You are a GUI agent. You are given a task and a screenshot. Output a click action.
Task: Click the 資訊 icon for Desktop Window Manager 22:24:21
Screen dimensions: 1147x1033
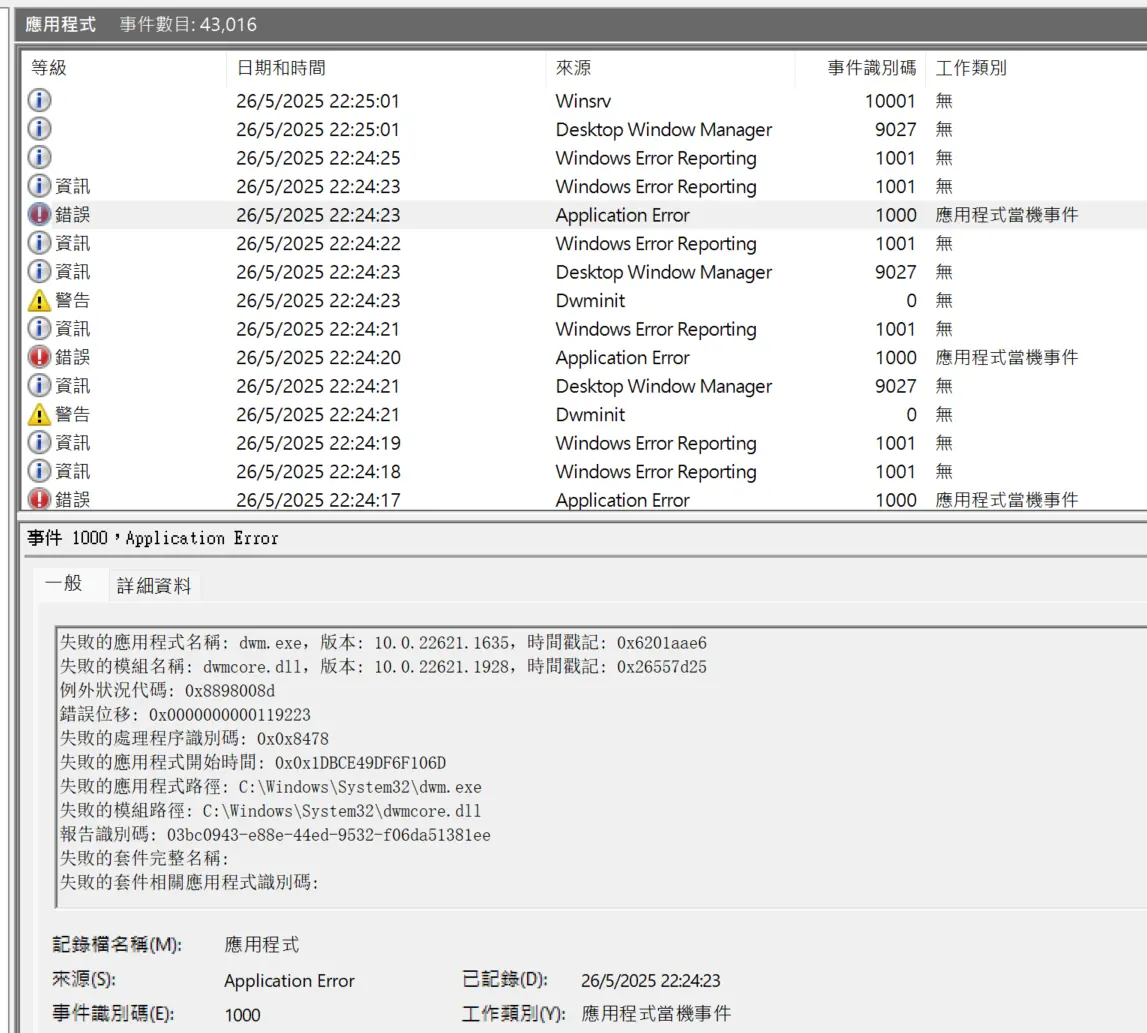click(x=40, y=386)
